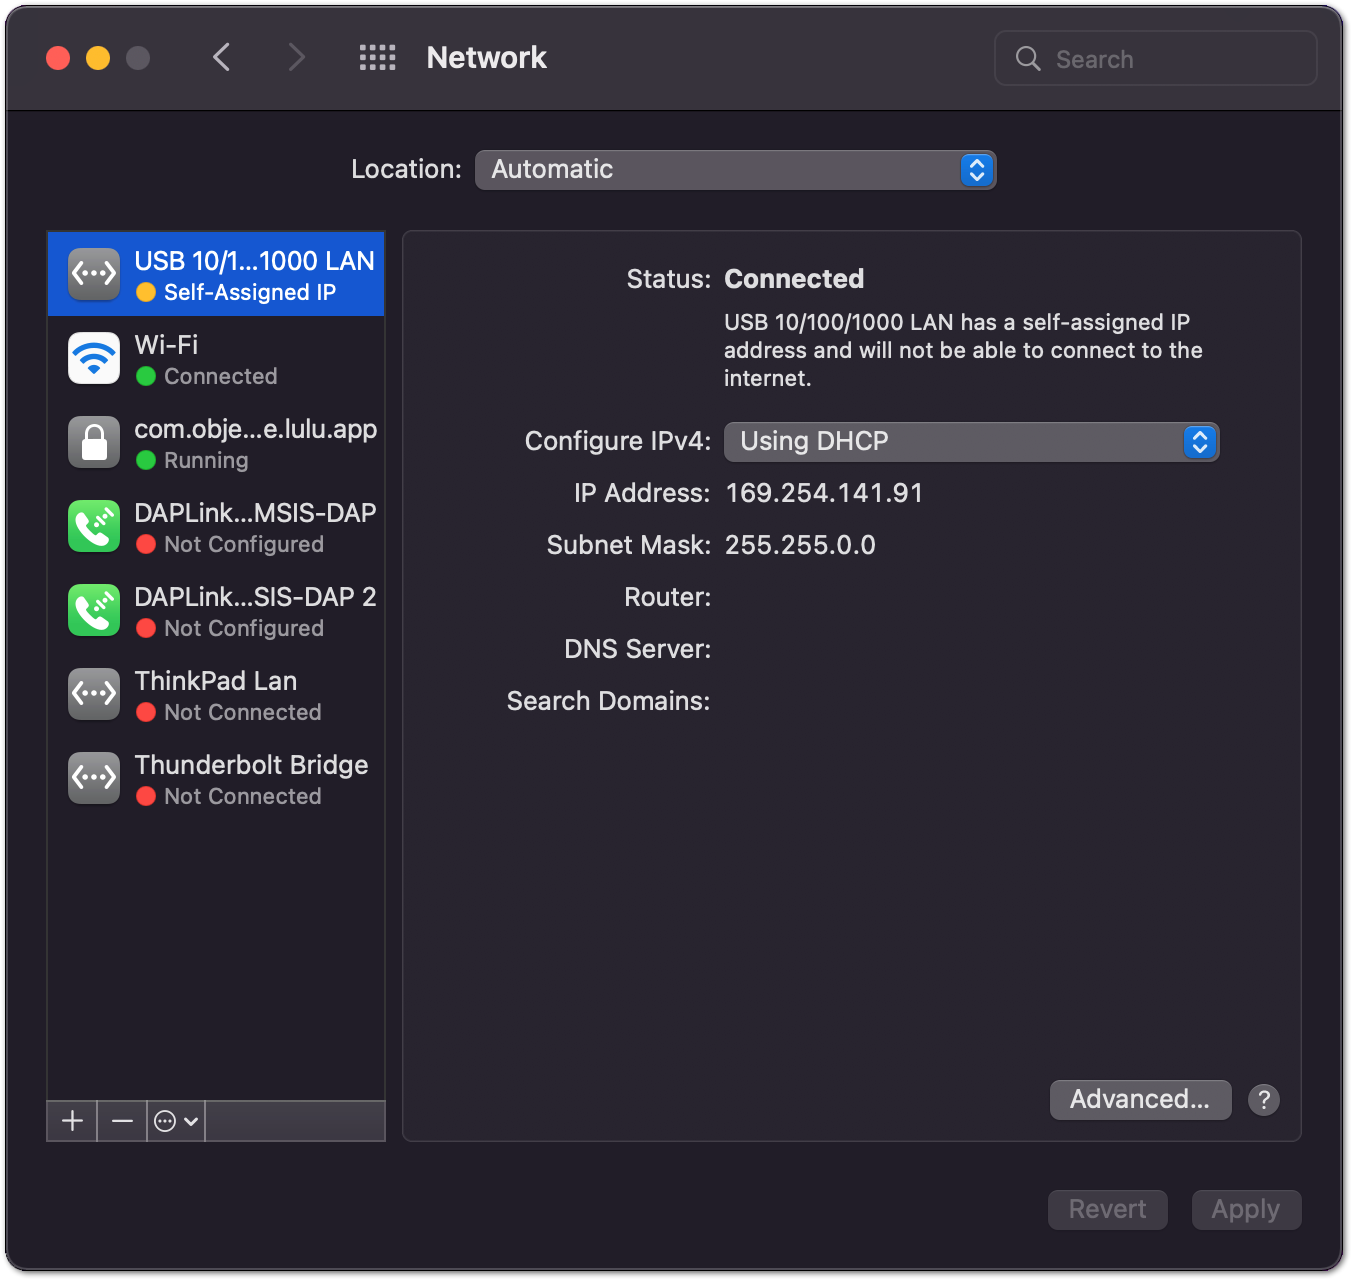
Task: Go back using the left chevron
Action: point(222,58)
